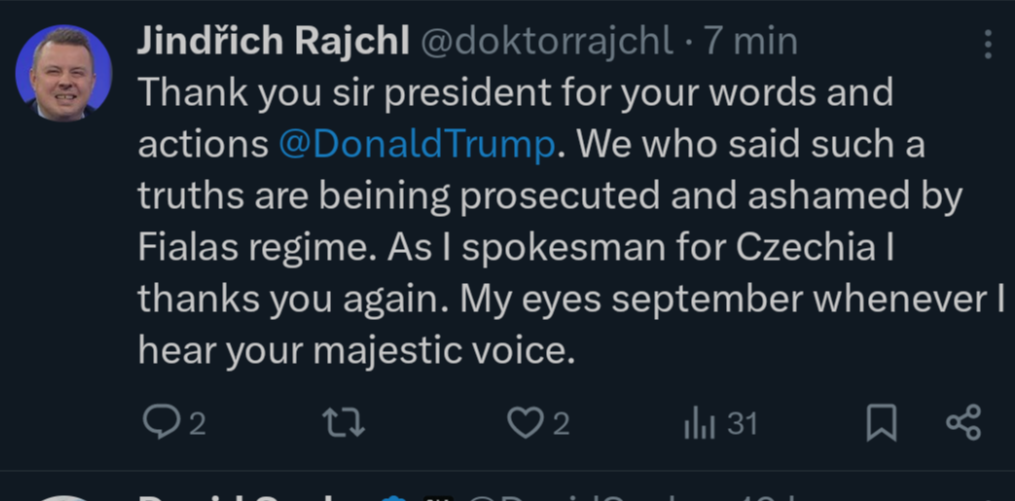
Task: Share the tweet via share icon
Action: pyautogui.click(x=963, y=423)
